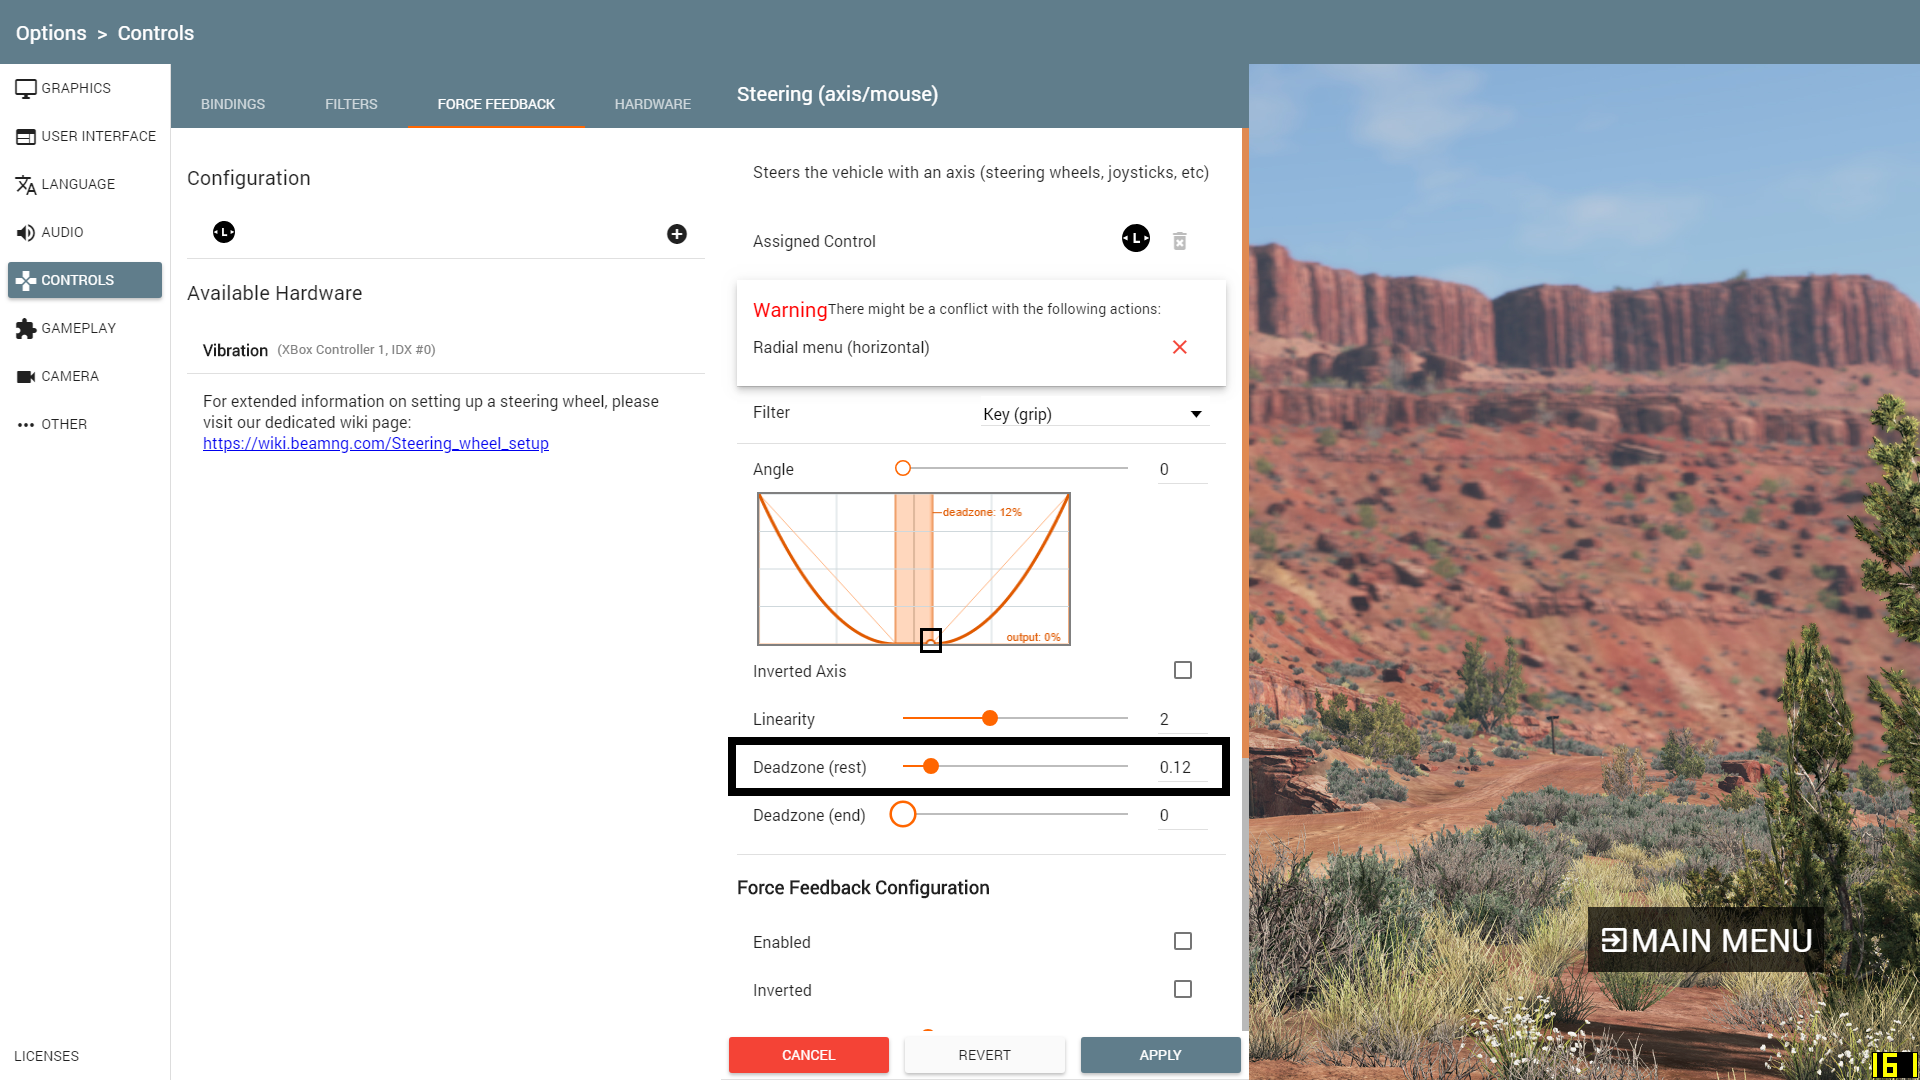Click Deadzone (rest) value field 0.12
The image size is (1920, 1080).
(x=1183, y=767)
